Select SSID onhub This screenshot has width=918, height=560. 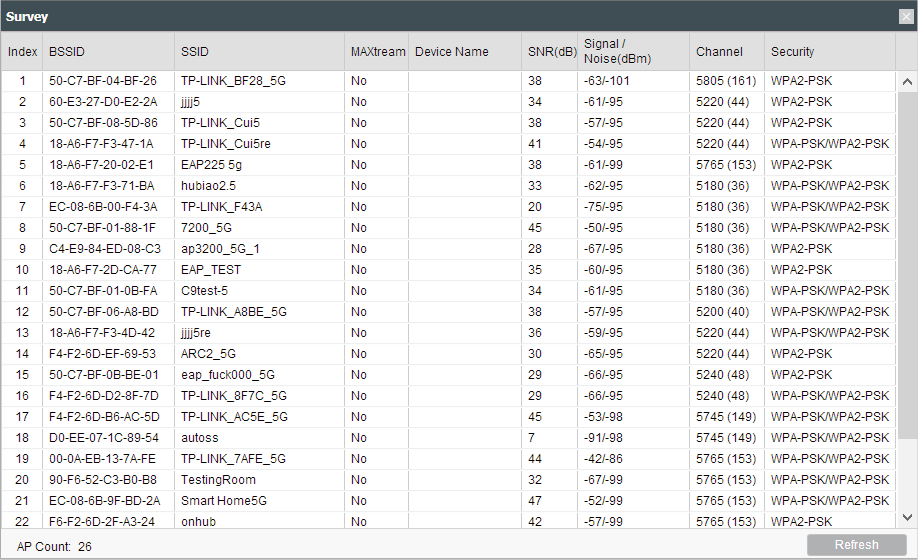pyautogui.click(x=198, y=522)
